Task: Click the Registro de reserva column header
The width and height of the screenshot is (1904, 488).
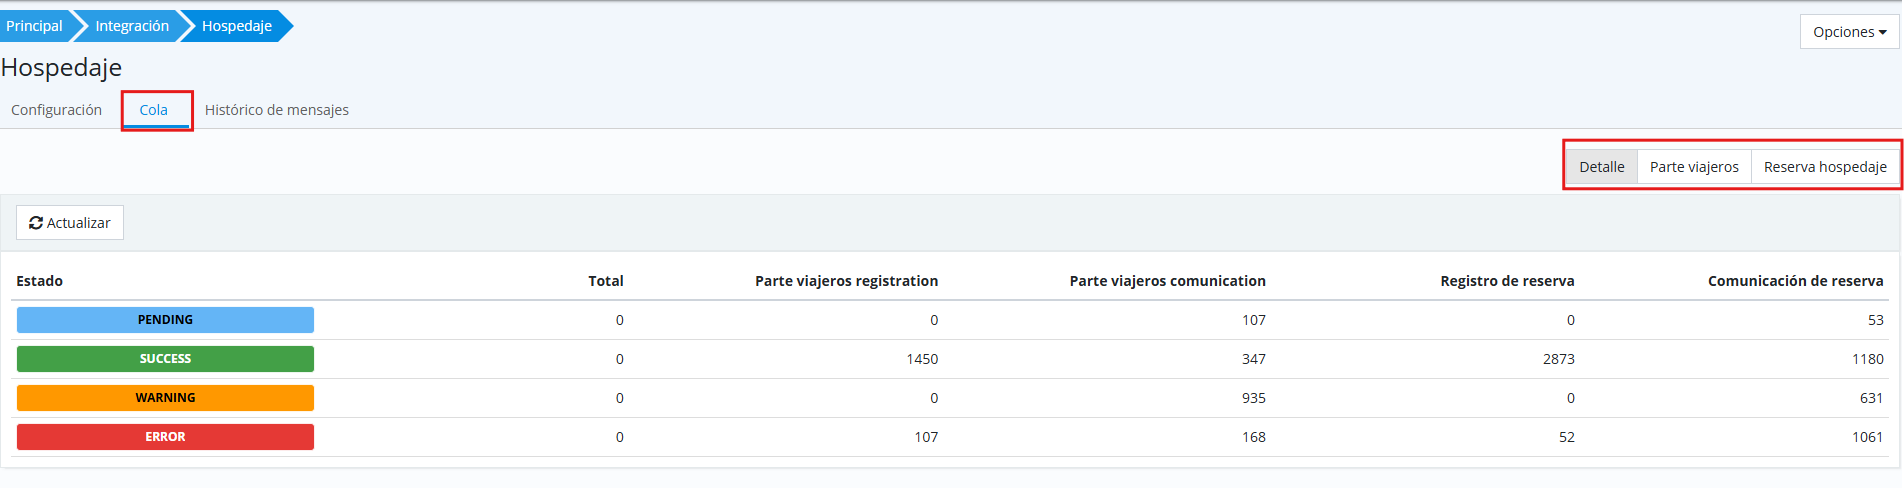Action: coord(1507,281)
